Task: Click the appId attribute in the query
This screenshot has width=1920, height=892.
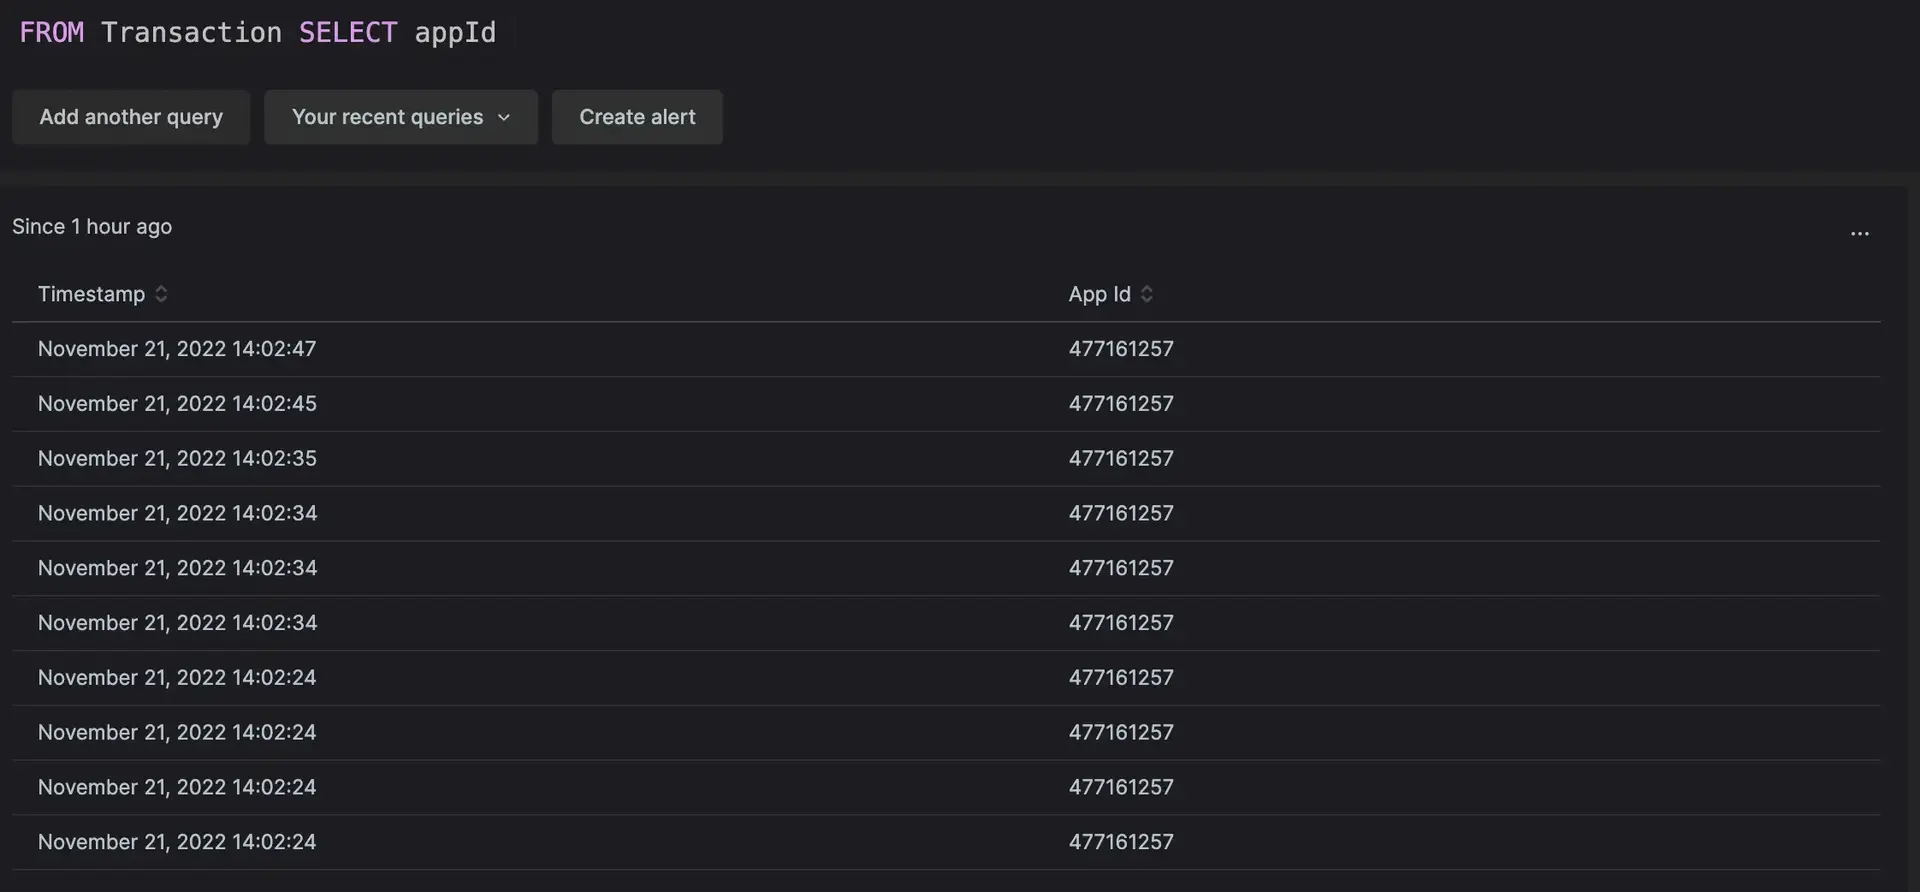Action: click(x=455, y=33)
